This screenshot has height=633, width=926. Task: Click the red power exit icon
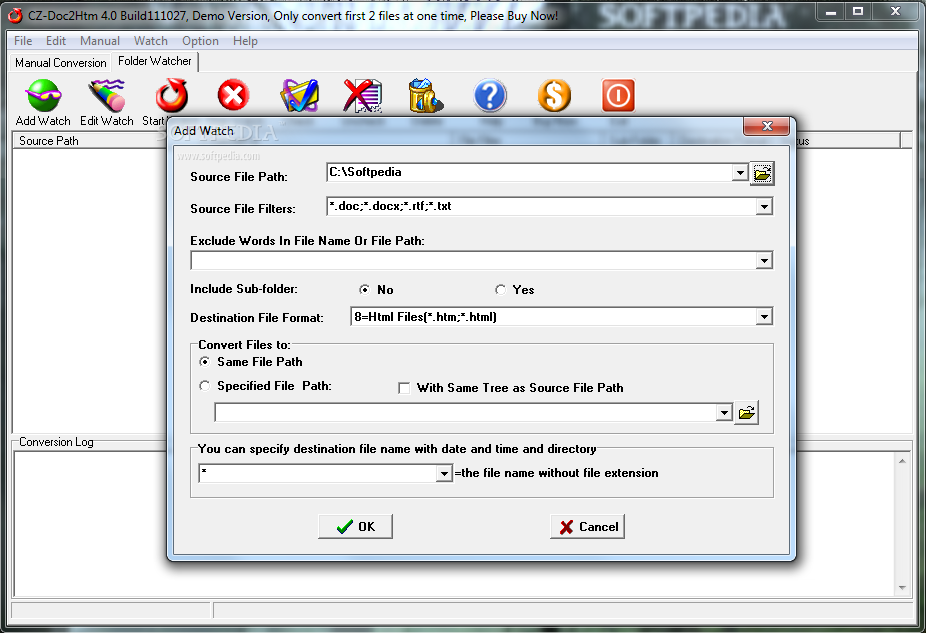pyautogui.click(x=618, y=96)
